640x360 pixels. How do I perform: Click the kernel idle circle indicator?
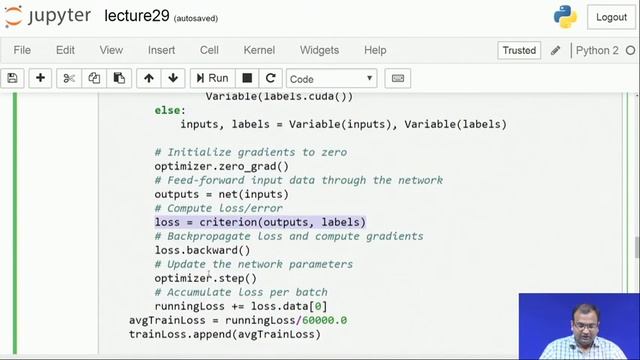[x=631, y=51]
